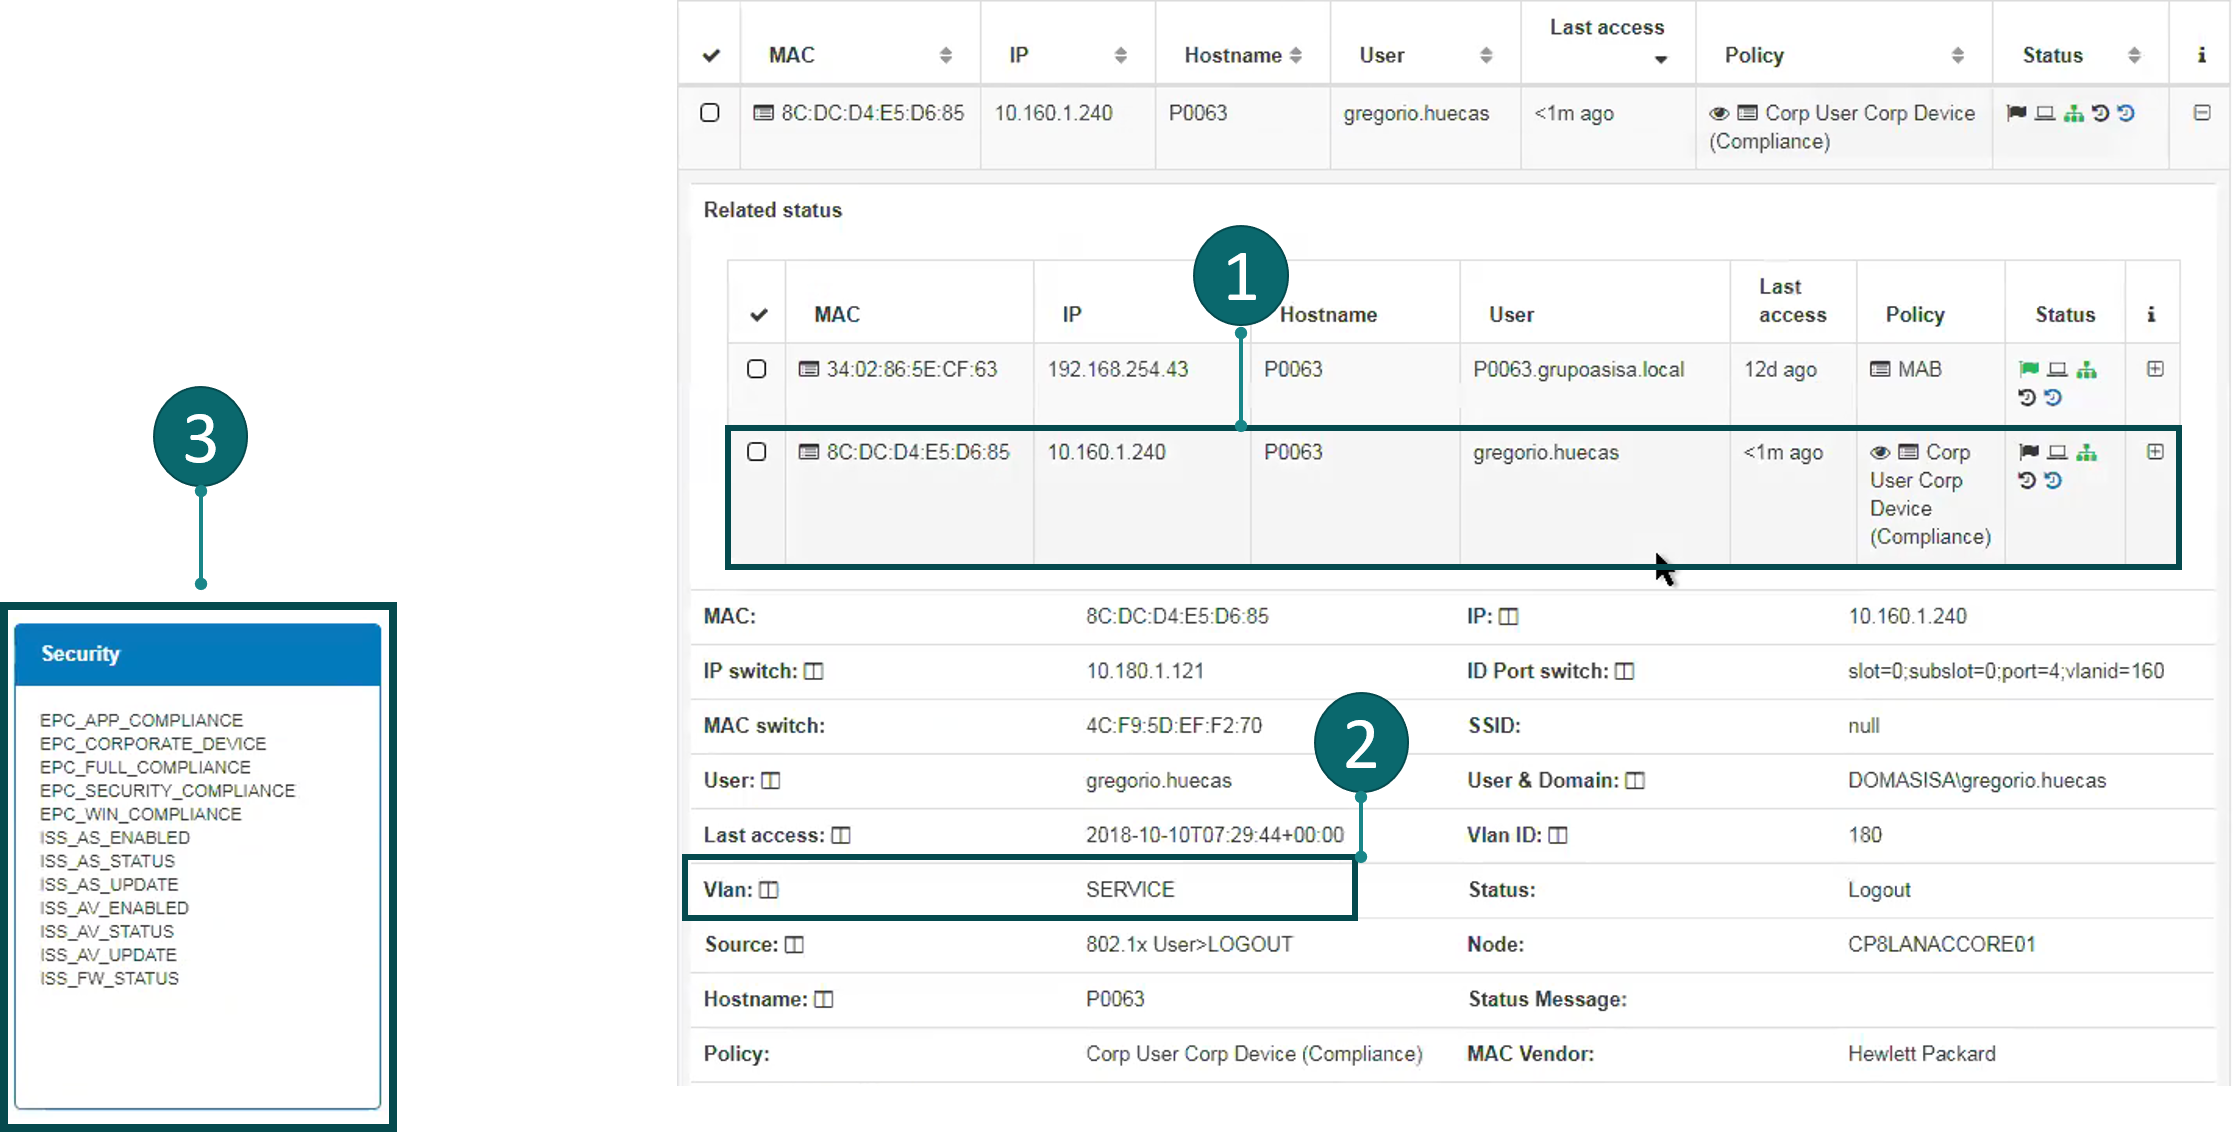Toggle the eye icon in the top row policy

(x=1719, y=113)
